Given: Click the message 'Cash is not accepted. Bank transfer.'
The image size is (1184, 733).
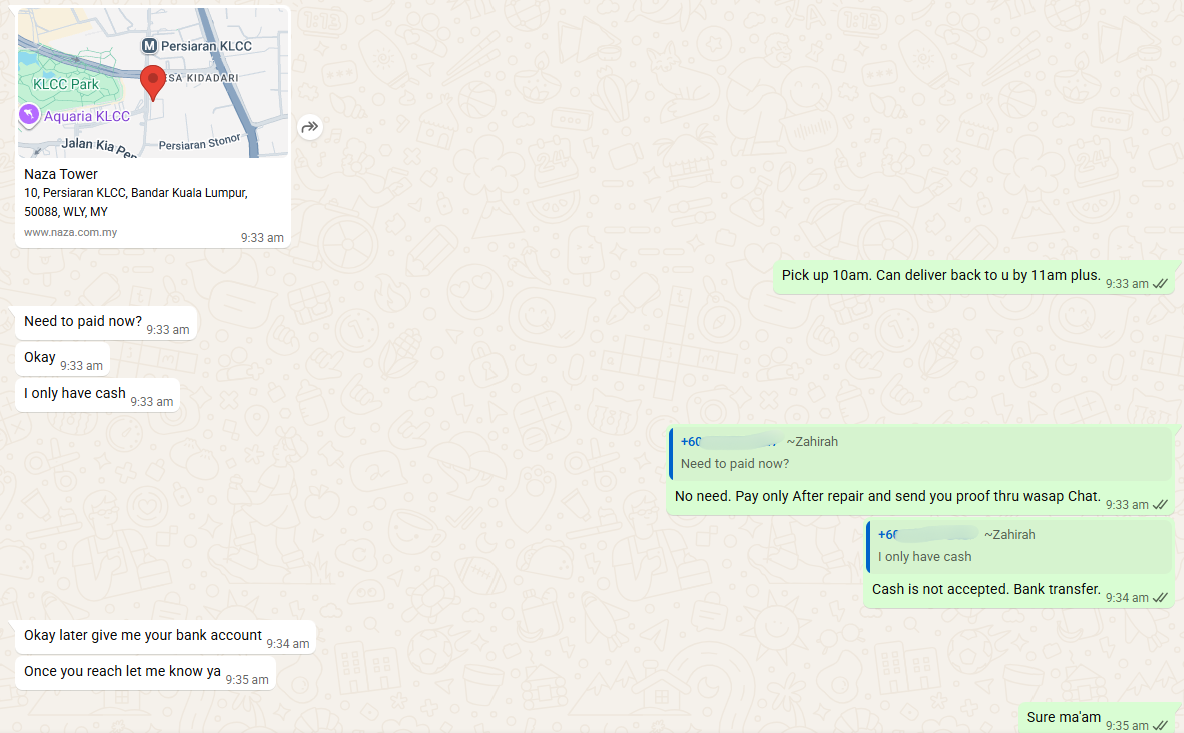Looking at the screenshot, I should [x=986, y=589].
